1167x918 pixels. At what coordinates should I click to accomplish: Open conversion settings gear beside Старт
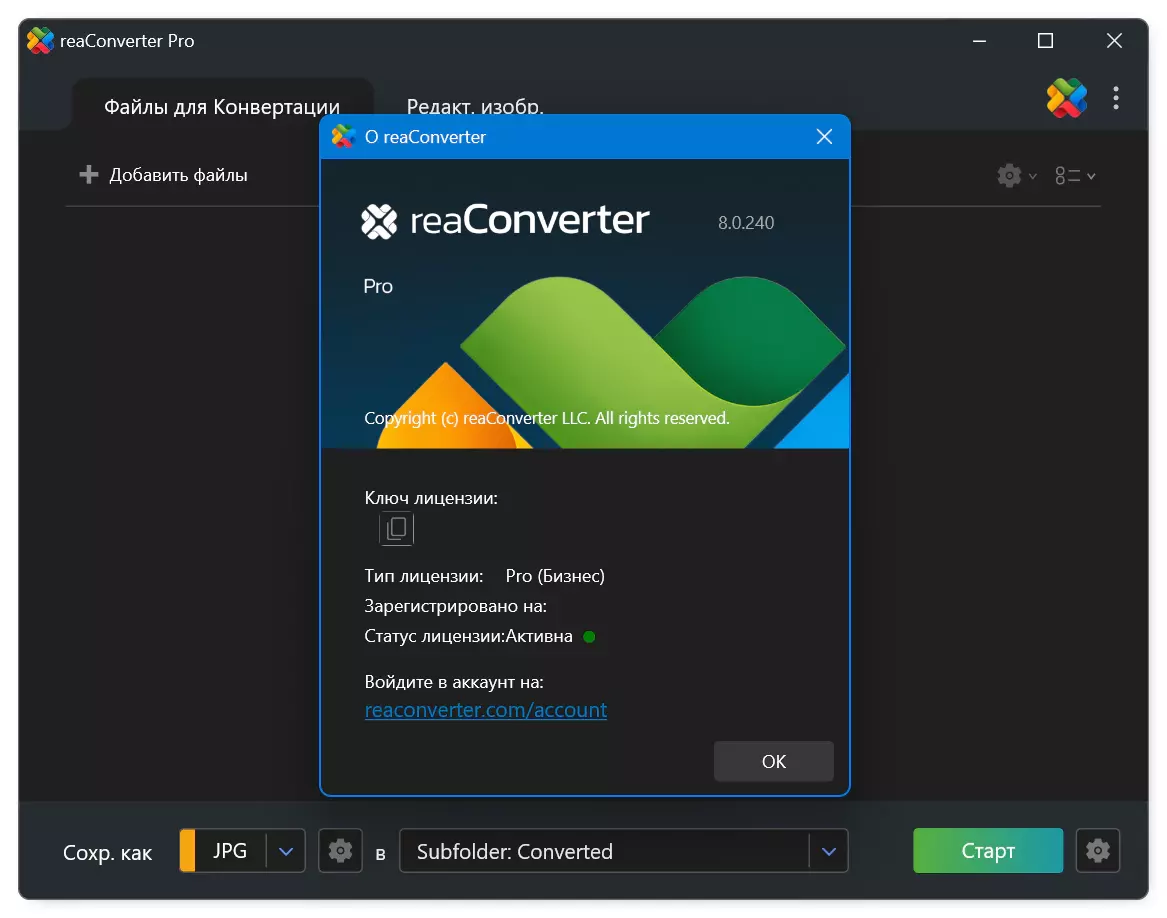pyautogui.click(x=1098, y=850)
